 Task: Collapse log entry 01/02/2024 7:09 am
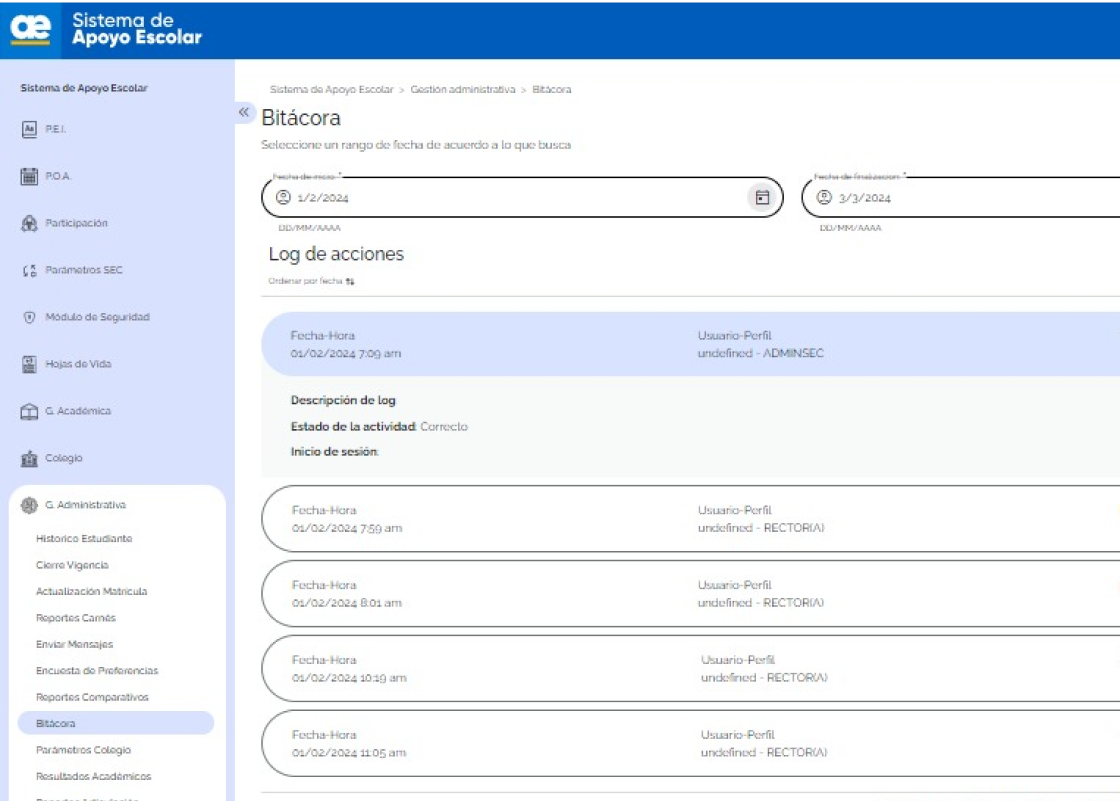tap(691, 344)
